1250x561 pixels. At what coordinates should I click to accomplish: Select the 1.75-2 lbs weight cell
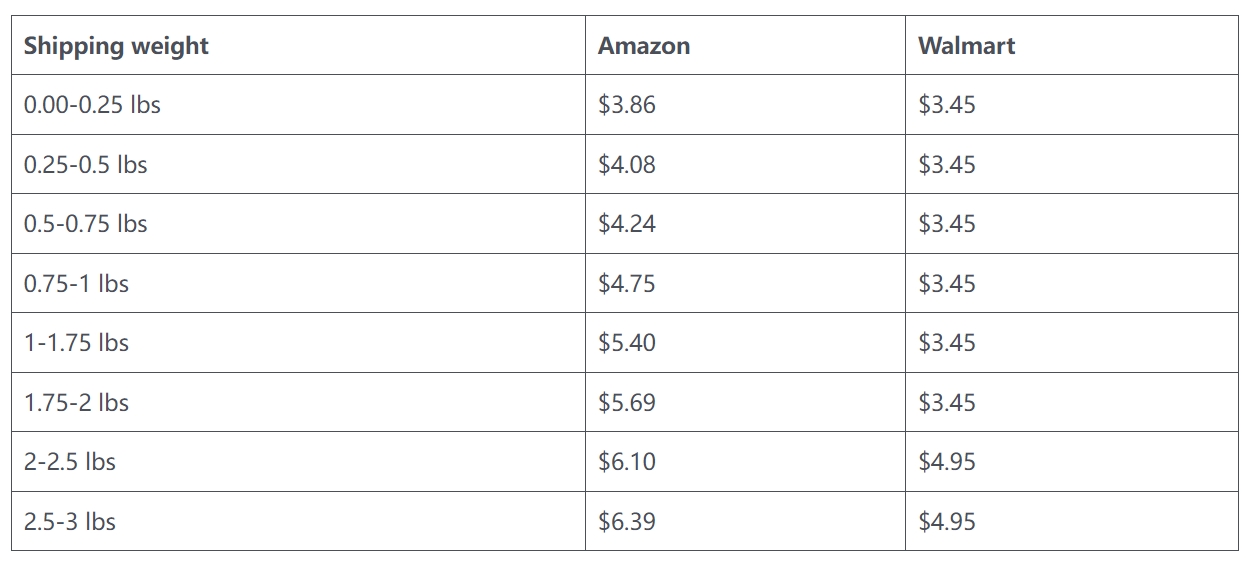point(298,402)
